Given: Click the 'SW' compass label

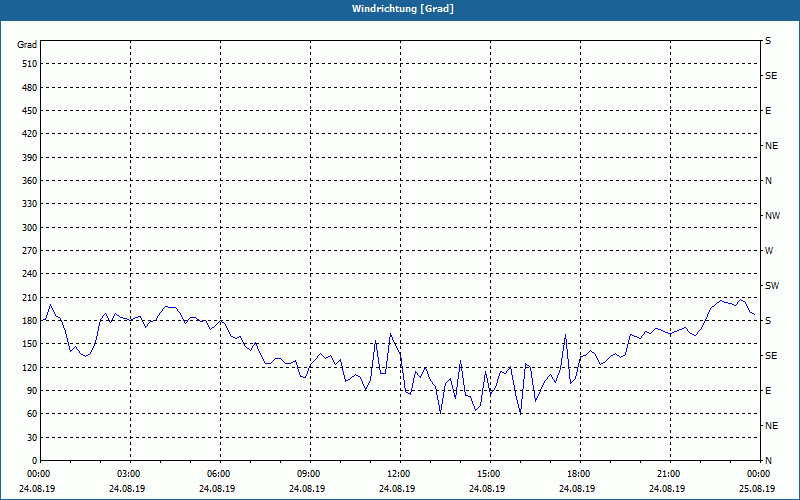Looking at the screenshot, I should pyautogui.click(x=772, y=286).
